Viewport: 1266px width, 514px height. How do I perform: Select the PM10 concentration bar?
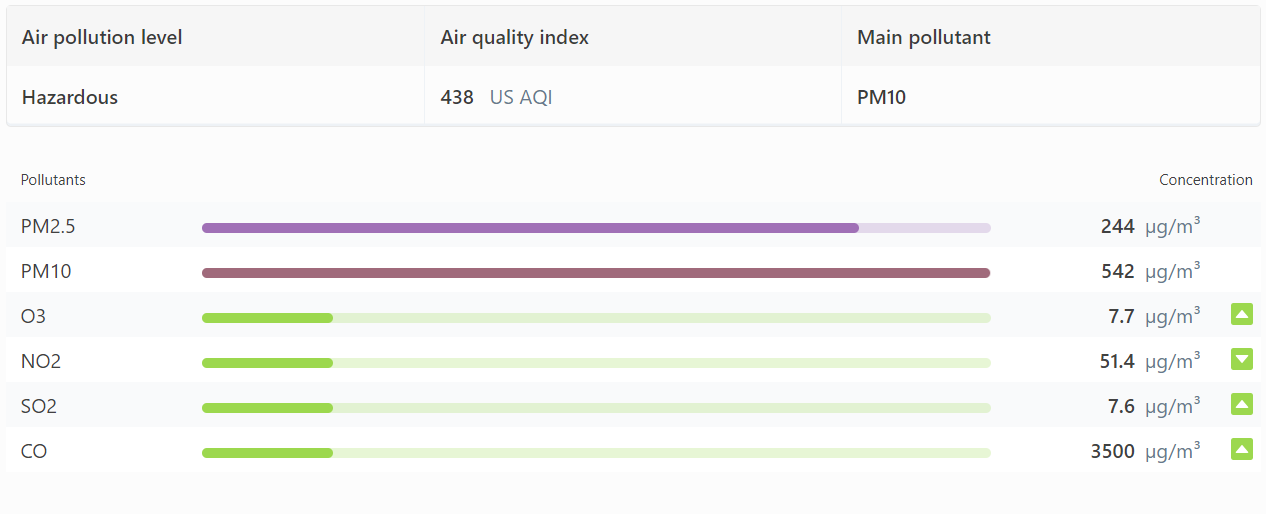click(x=596, y=273)
